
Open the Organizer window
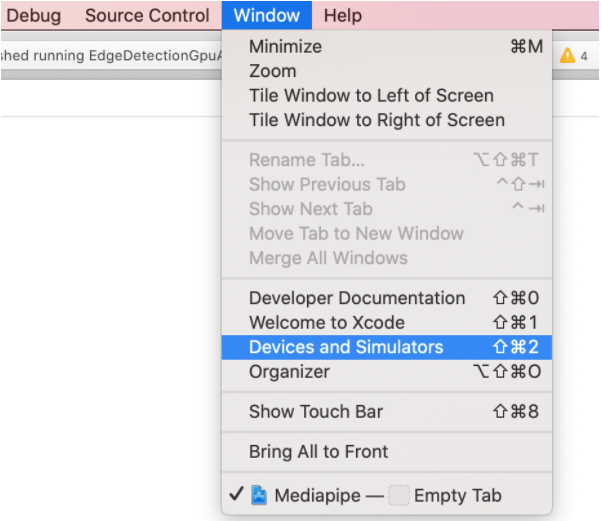289,371
